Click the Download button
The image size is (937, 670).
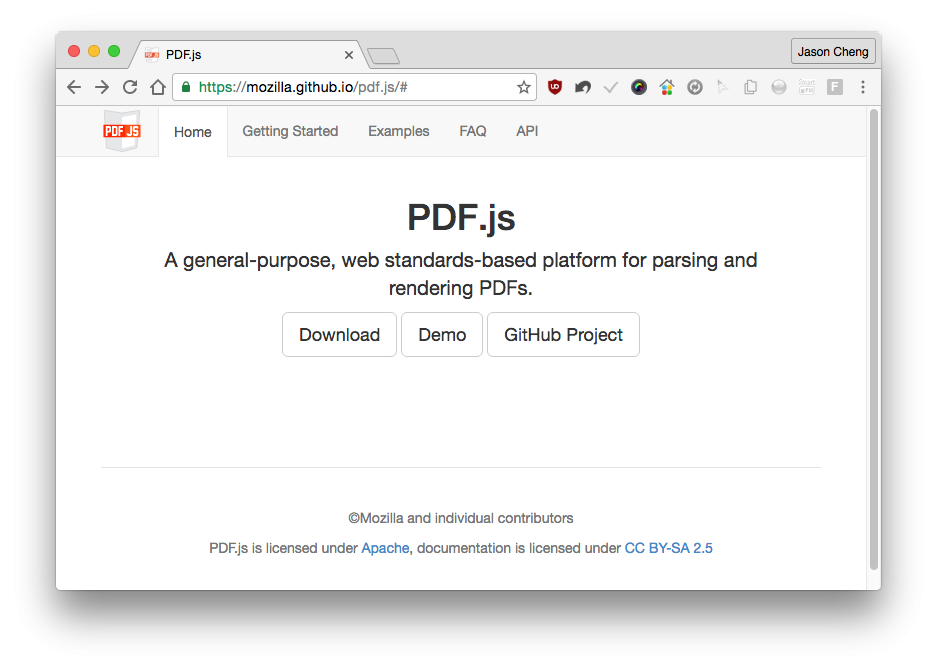[x=339, y=335]
